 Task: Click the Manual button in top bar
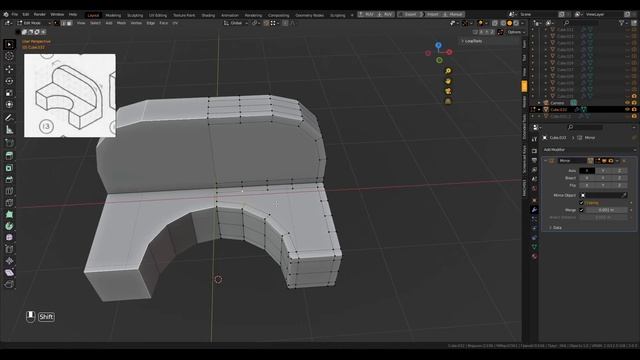[453, 14]
